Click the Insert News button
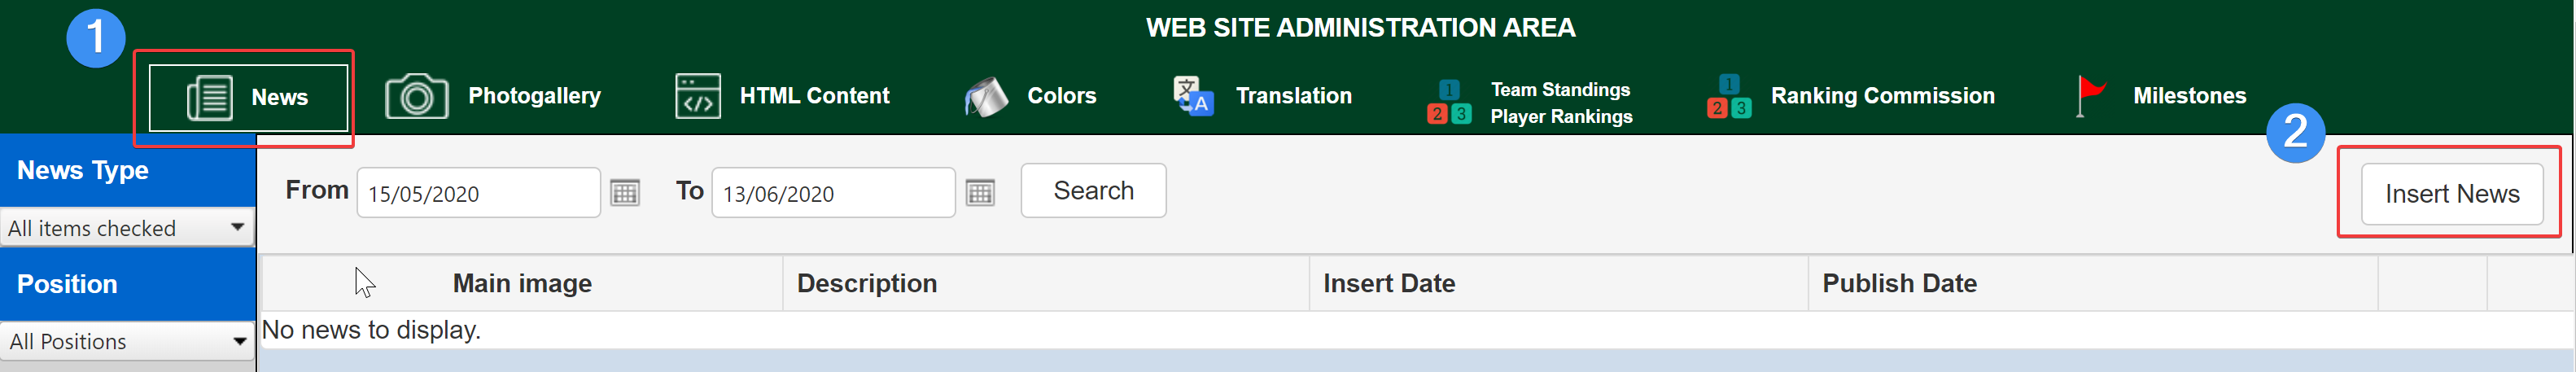 click(x=2452, y=194)
